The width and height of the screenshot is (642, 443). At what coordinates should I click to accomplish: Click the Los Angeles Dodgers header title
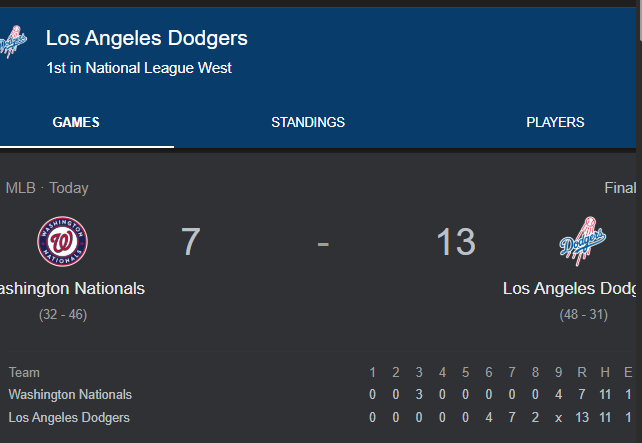click(147, 39)
